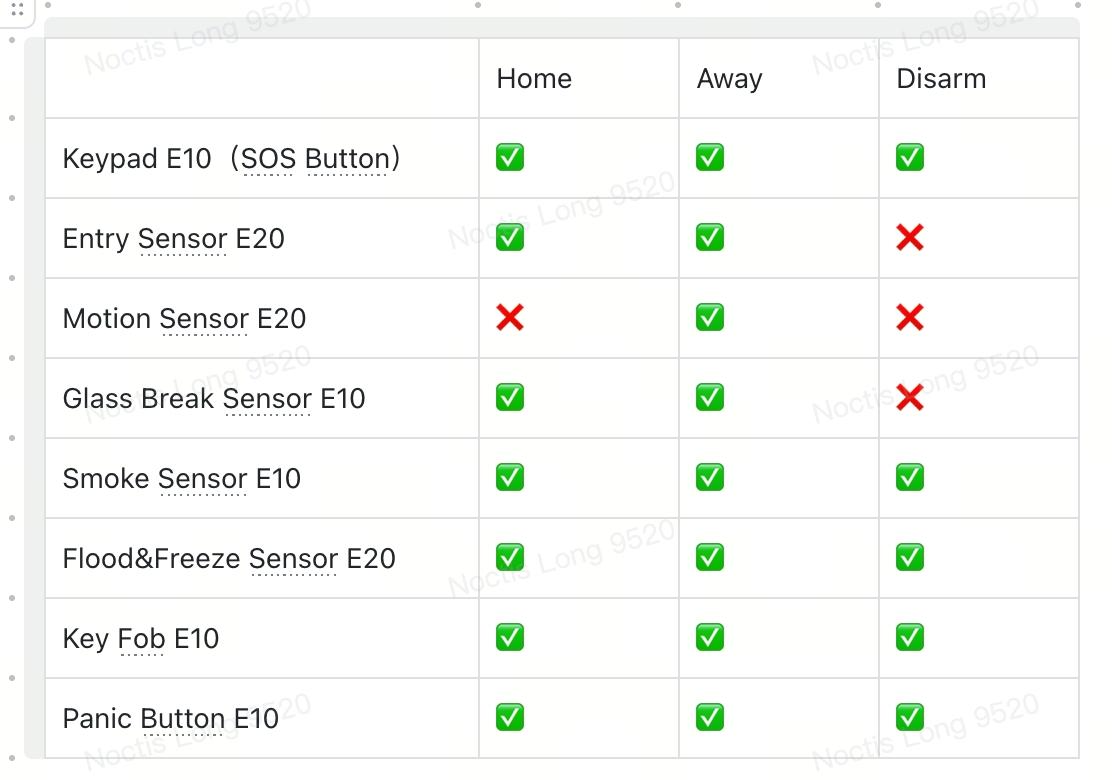Image resolution: width=1112 pixels, height=780 pixels.
Task: Click the Smoke Sensor E10 label
Action: pos(181,479)
